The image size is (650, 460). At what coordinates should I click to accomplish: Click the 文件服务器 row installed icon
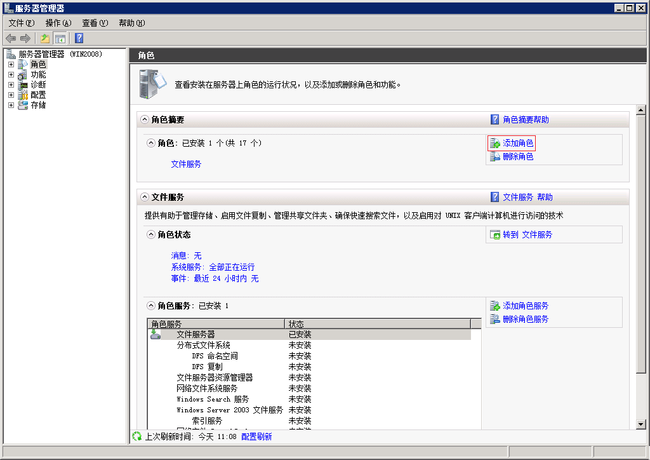coord(155,334)
